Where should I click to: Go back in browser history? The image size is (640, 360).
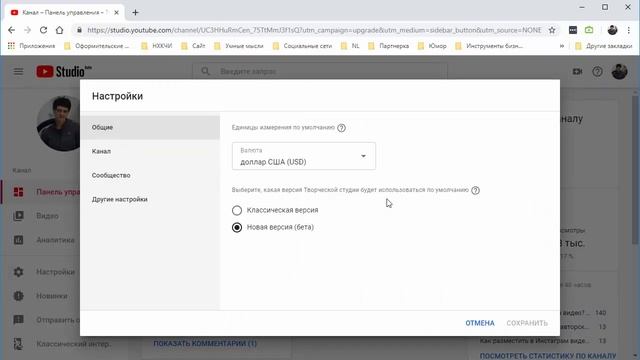[x=11, y=30]
